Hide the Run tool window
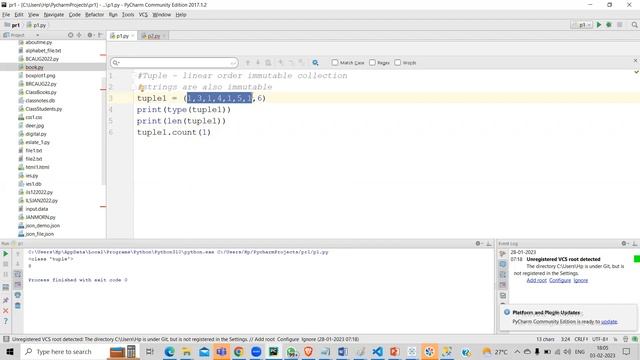 coord(489,244)
